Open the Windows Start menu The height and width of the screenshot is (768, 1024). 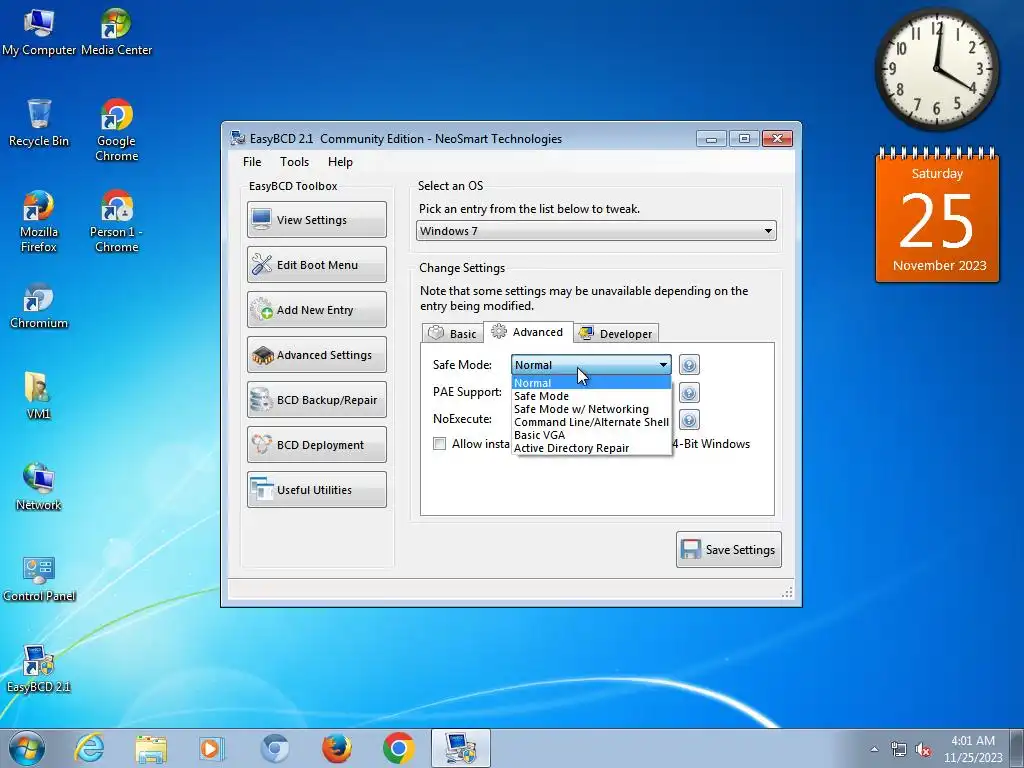point(27,748)
